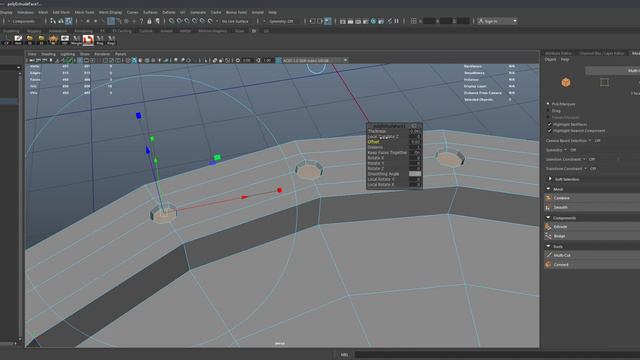
Task: Click the Connect tool icon
Action: (548, 264)
